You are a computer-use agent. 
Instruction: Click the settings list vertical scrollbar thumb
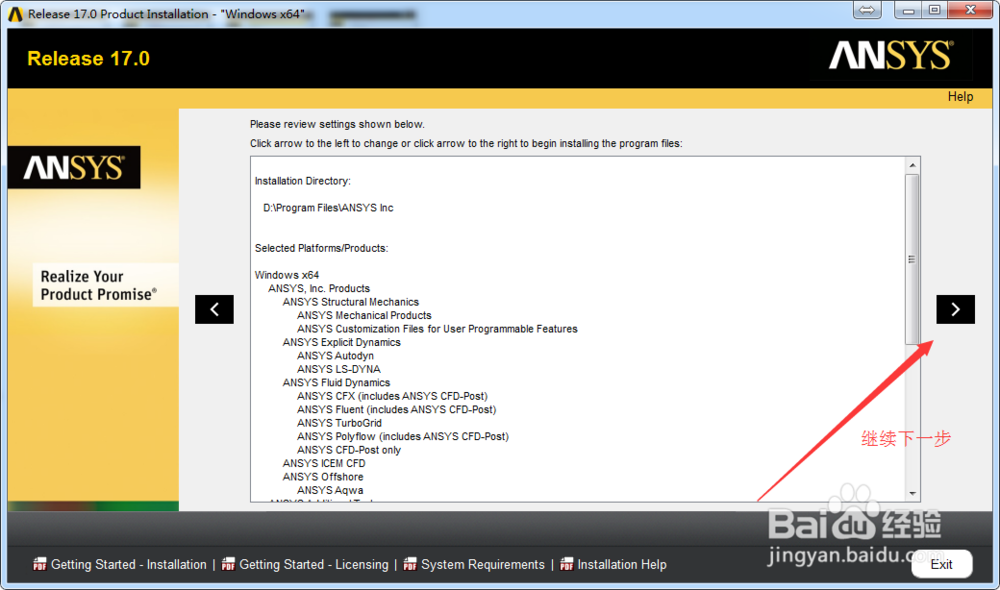913,259
